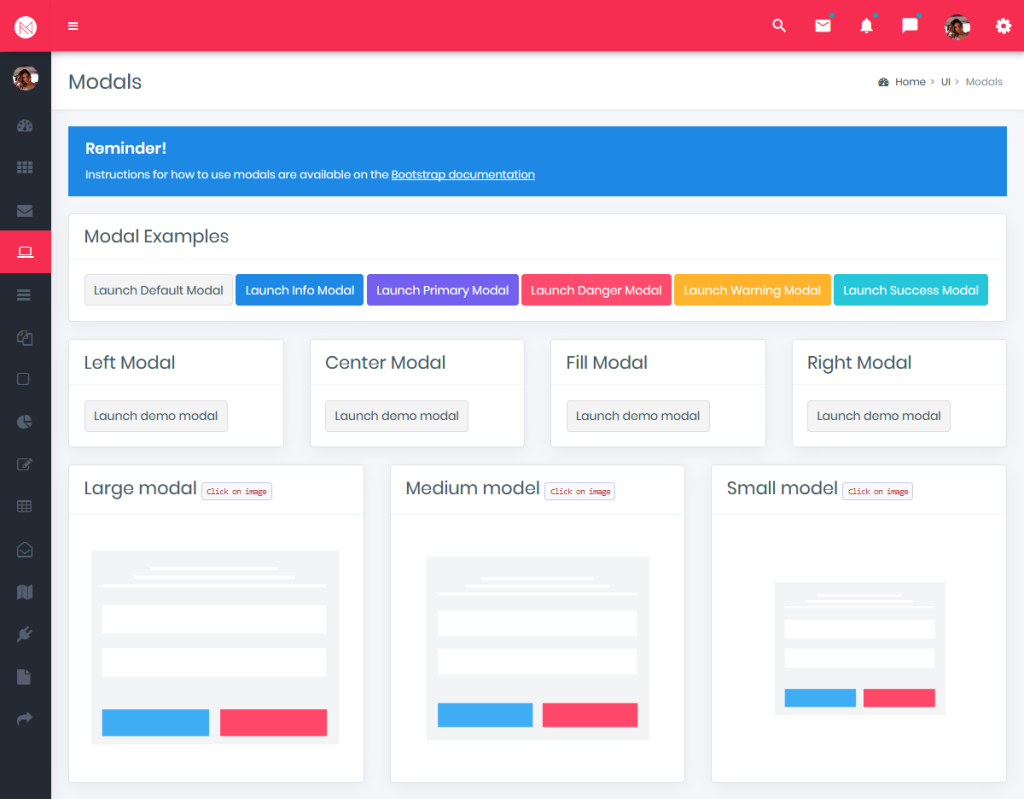Open the apps grid icon in sidebar
The height and width of the screenshot is (799, 1024).
[x=25, y=167]
